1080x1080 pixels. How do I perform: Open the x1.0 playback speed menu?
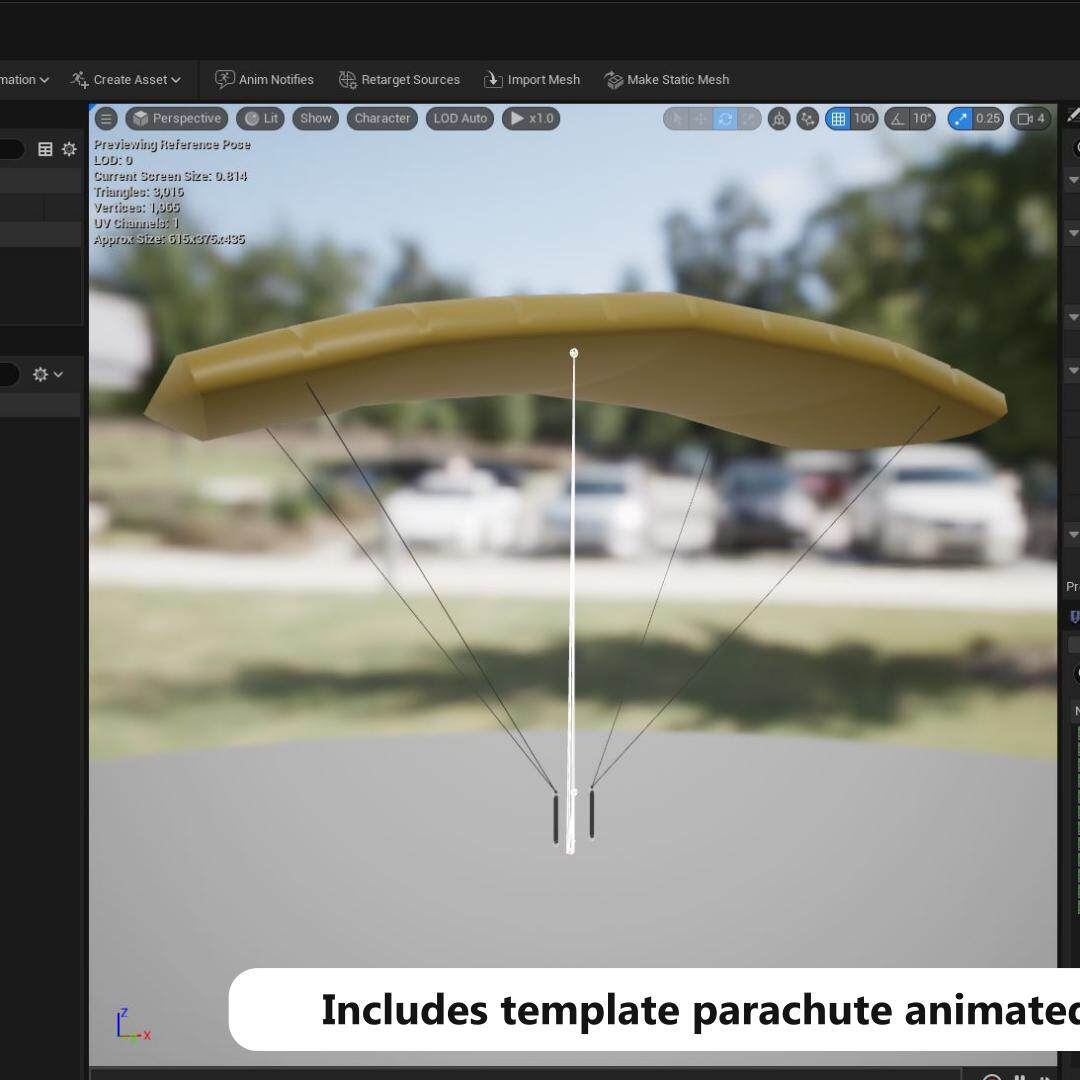coord(531,118)
